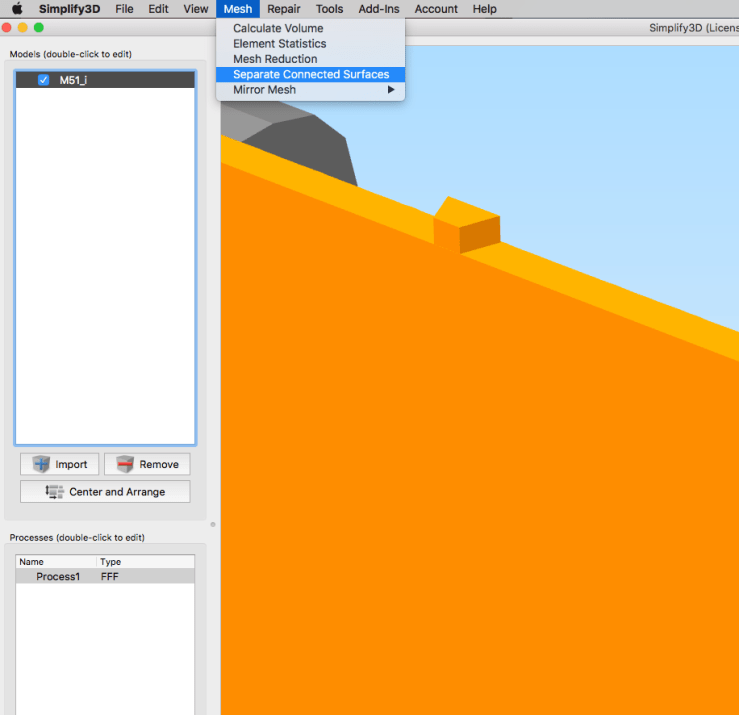Image resolution: width=739 pixels, height=715 pixels.
Task: Click the Name column header
Action: (x=56, y=562)
